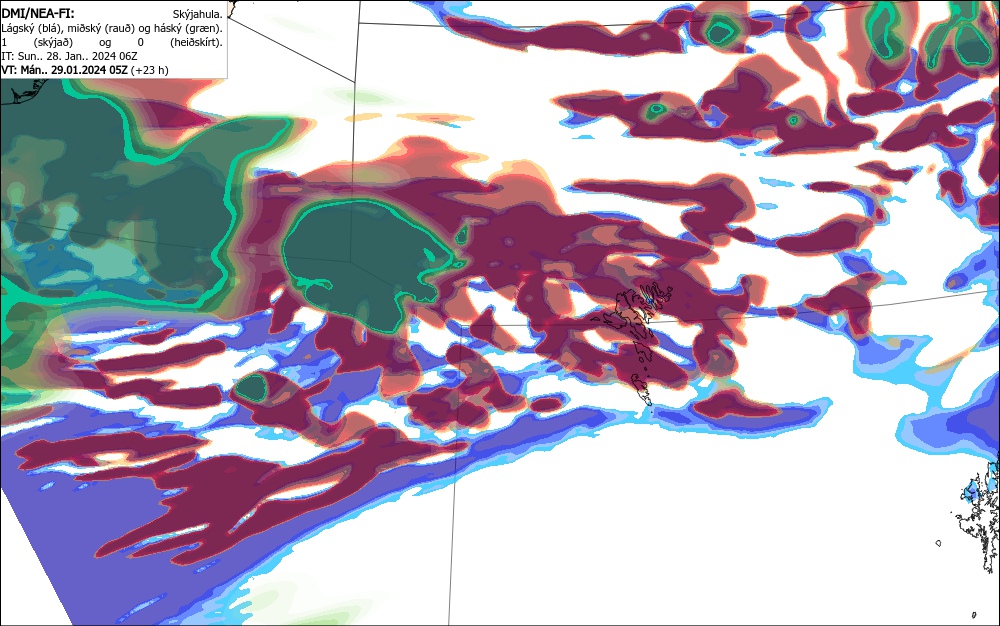Image resolution: width=1000 pixels, height=626 pixels.
Task: Click the 'IT: Sun.. 28. Jan.. 2024 06Z' line
Action: [x=69, y=56]
